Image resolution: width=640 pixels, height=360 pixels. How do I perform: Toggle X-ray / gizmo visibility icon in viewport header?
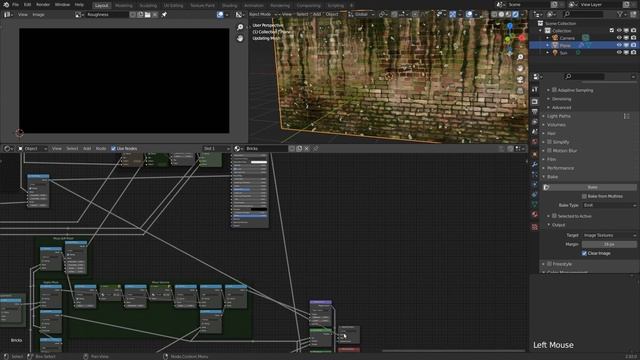pos(453,14)
